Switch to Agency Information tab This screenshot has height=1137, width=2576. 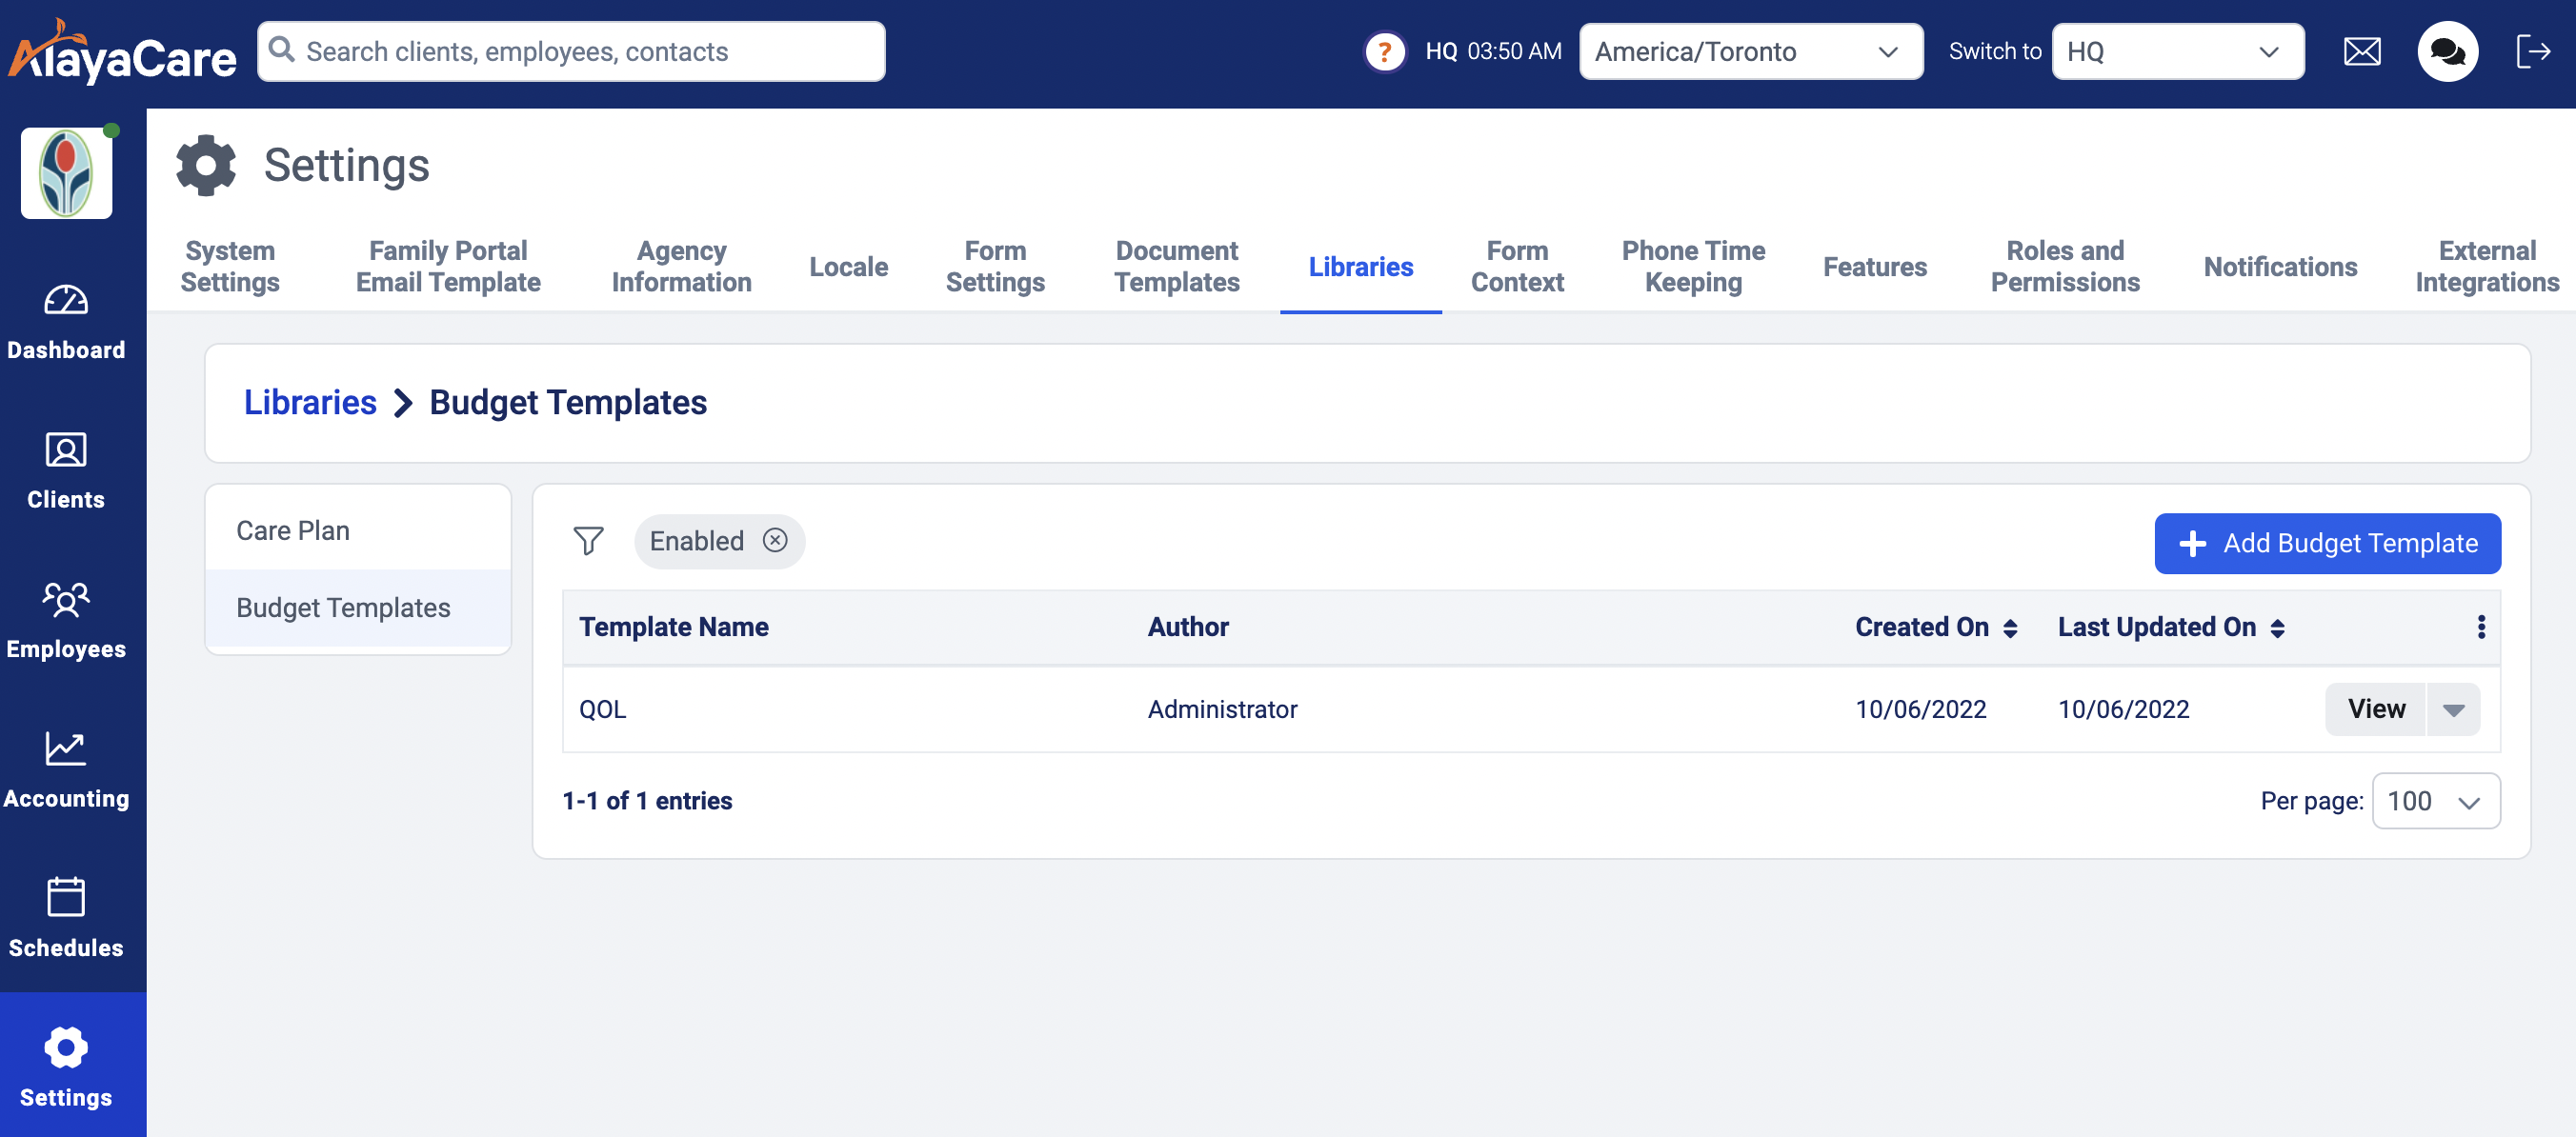click(681, 267)
